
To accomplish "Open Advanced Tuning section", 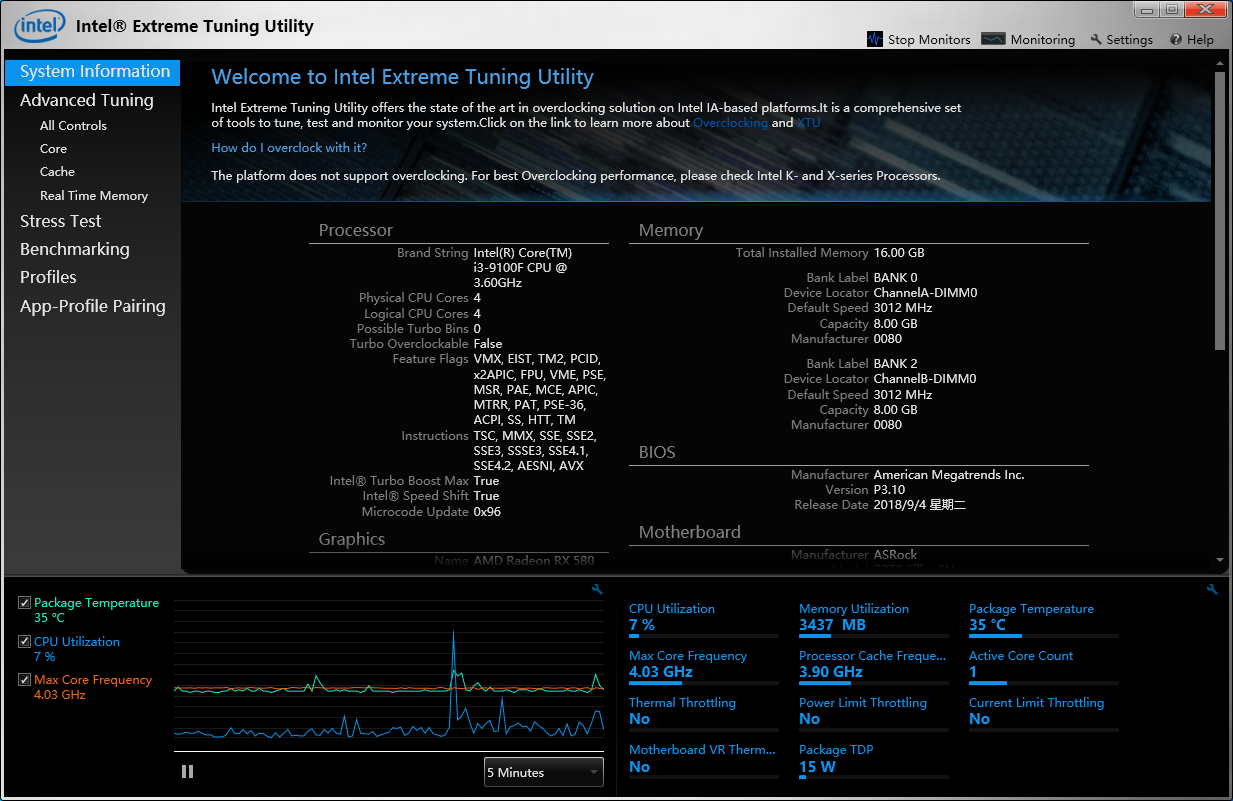I will [x=87, y=100].
